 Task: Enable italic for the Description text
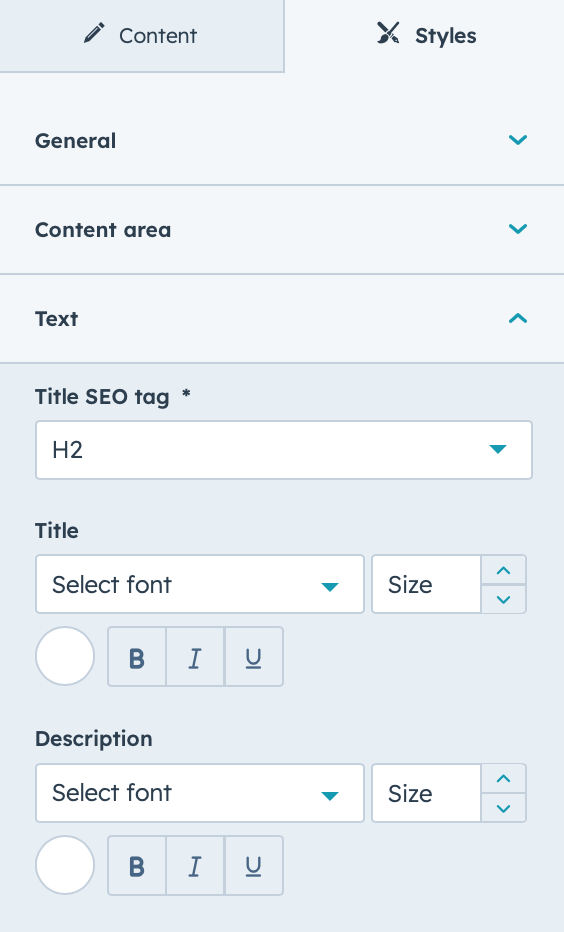[x=195, y=865]
